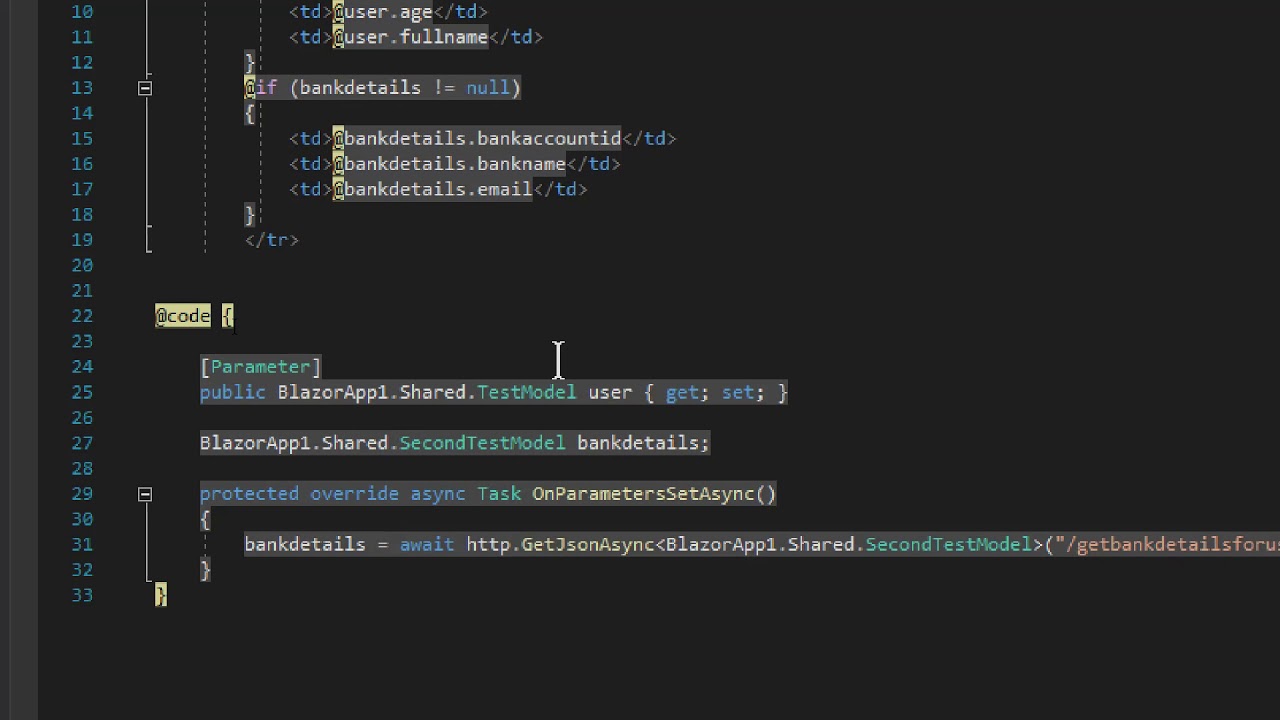Image resolution: width=1280 pixels, height=720 pixels.
Task: Click the bankdetails; field name in line 27
Action: point(643,443)
